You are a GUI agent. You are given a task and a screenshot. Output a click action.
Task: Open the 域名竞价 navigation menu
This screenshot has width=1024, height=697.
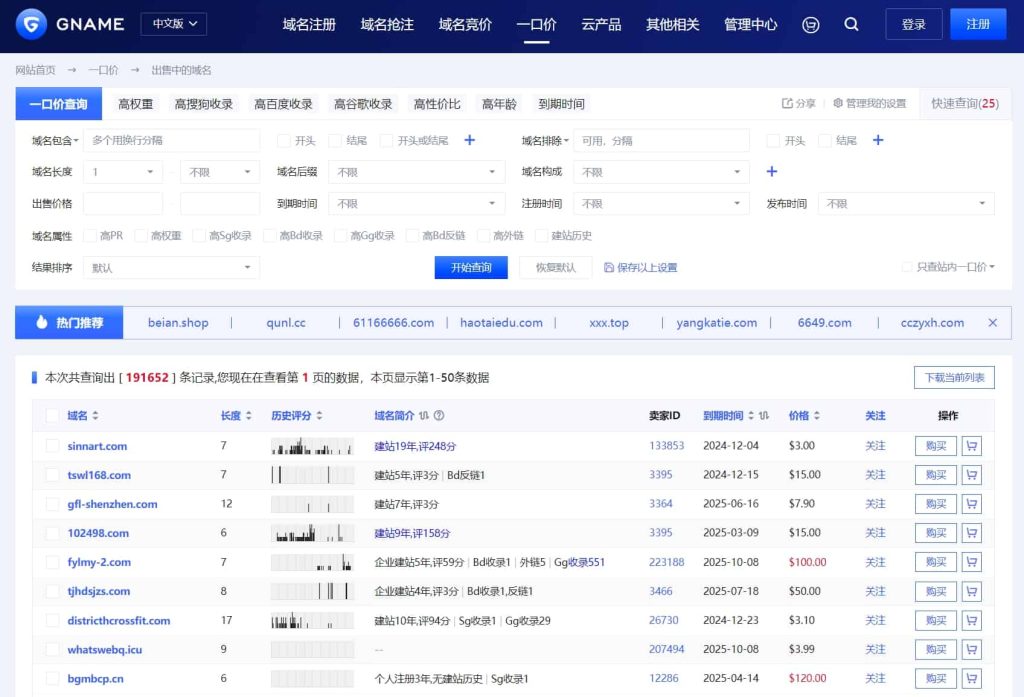point(465,24)
